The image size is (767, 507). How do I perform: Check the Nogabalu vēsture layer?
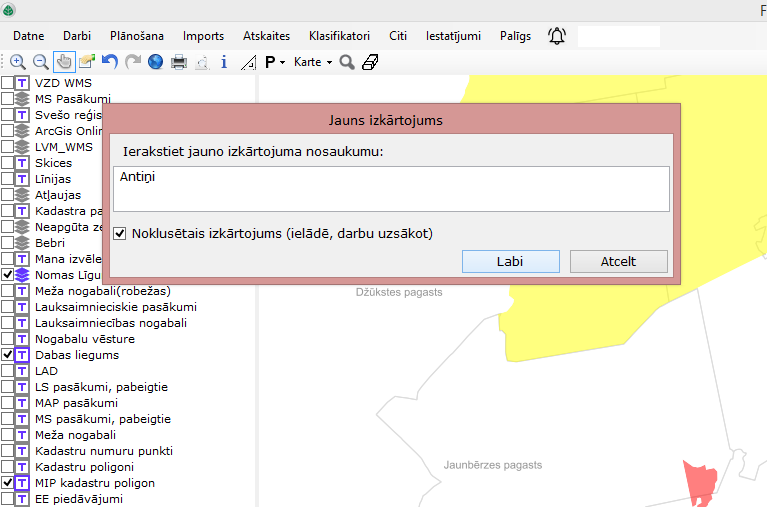(x=7, y=339)
